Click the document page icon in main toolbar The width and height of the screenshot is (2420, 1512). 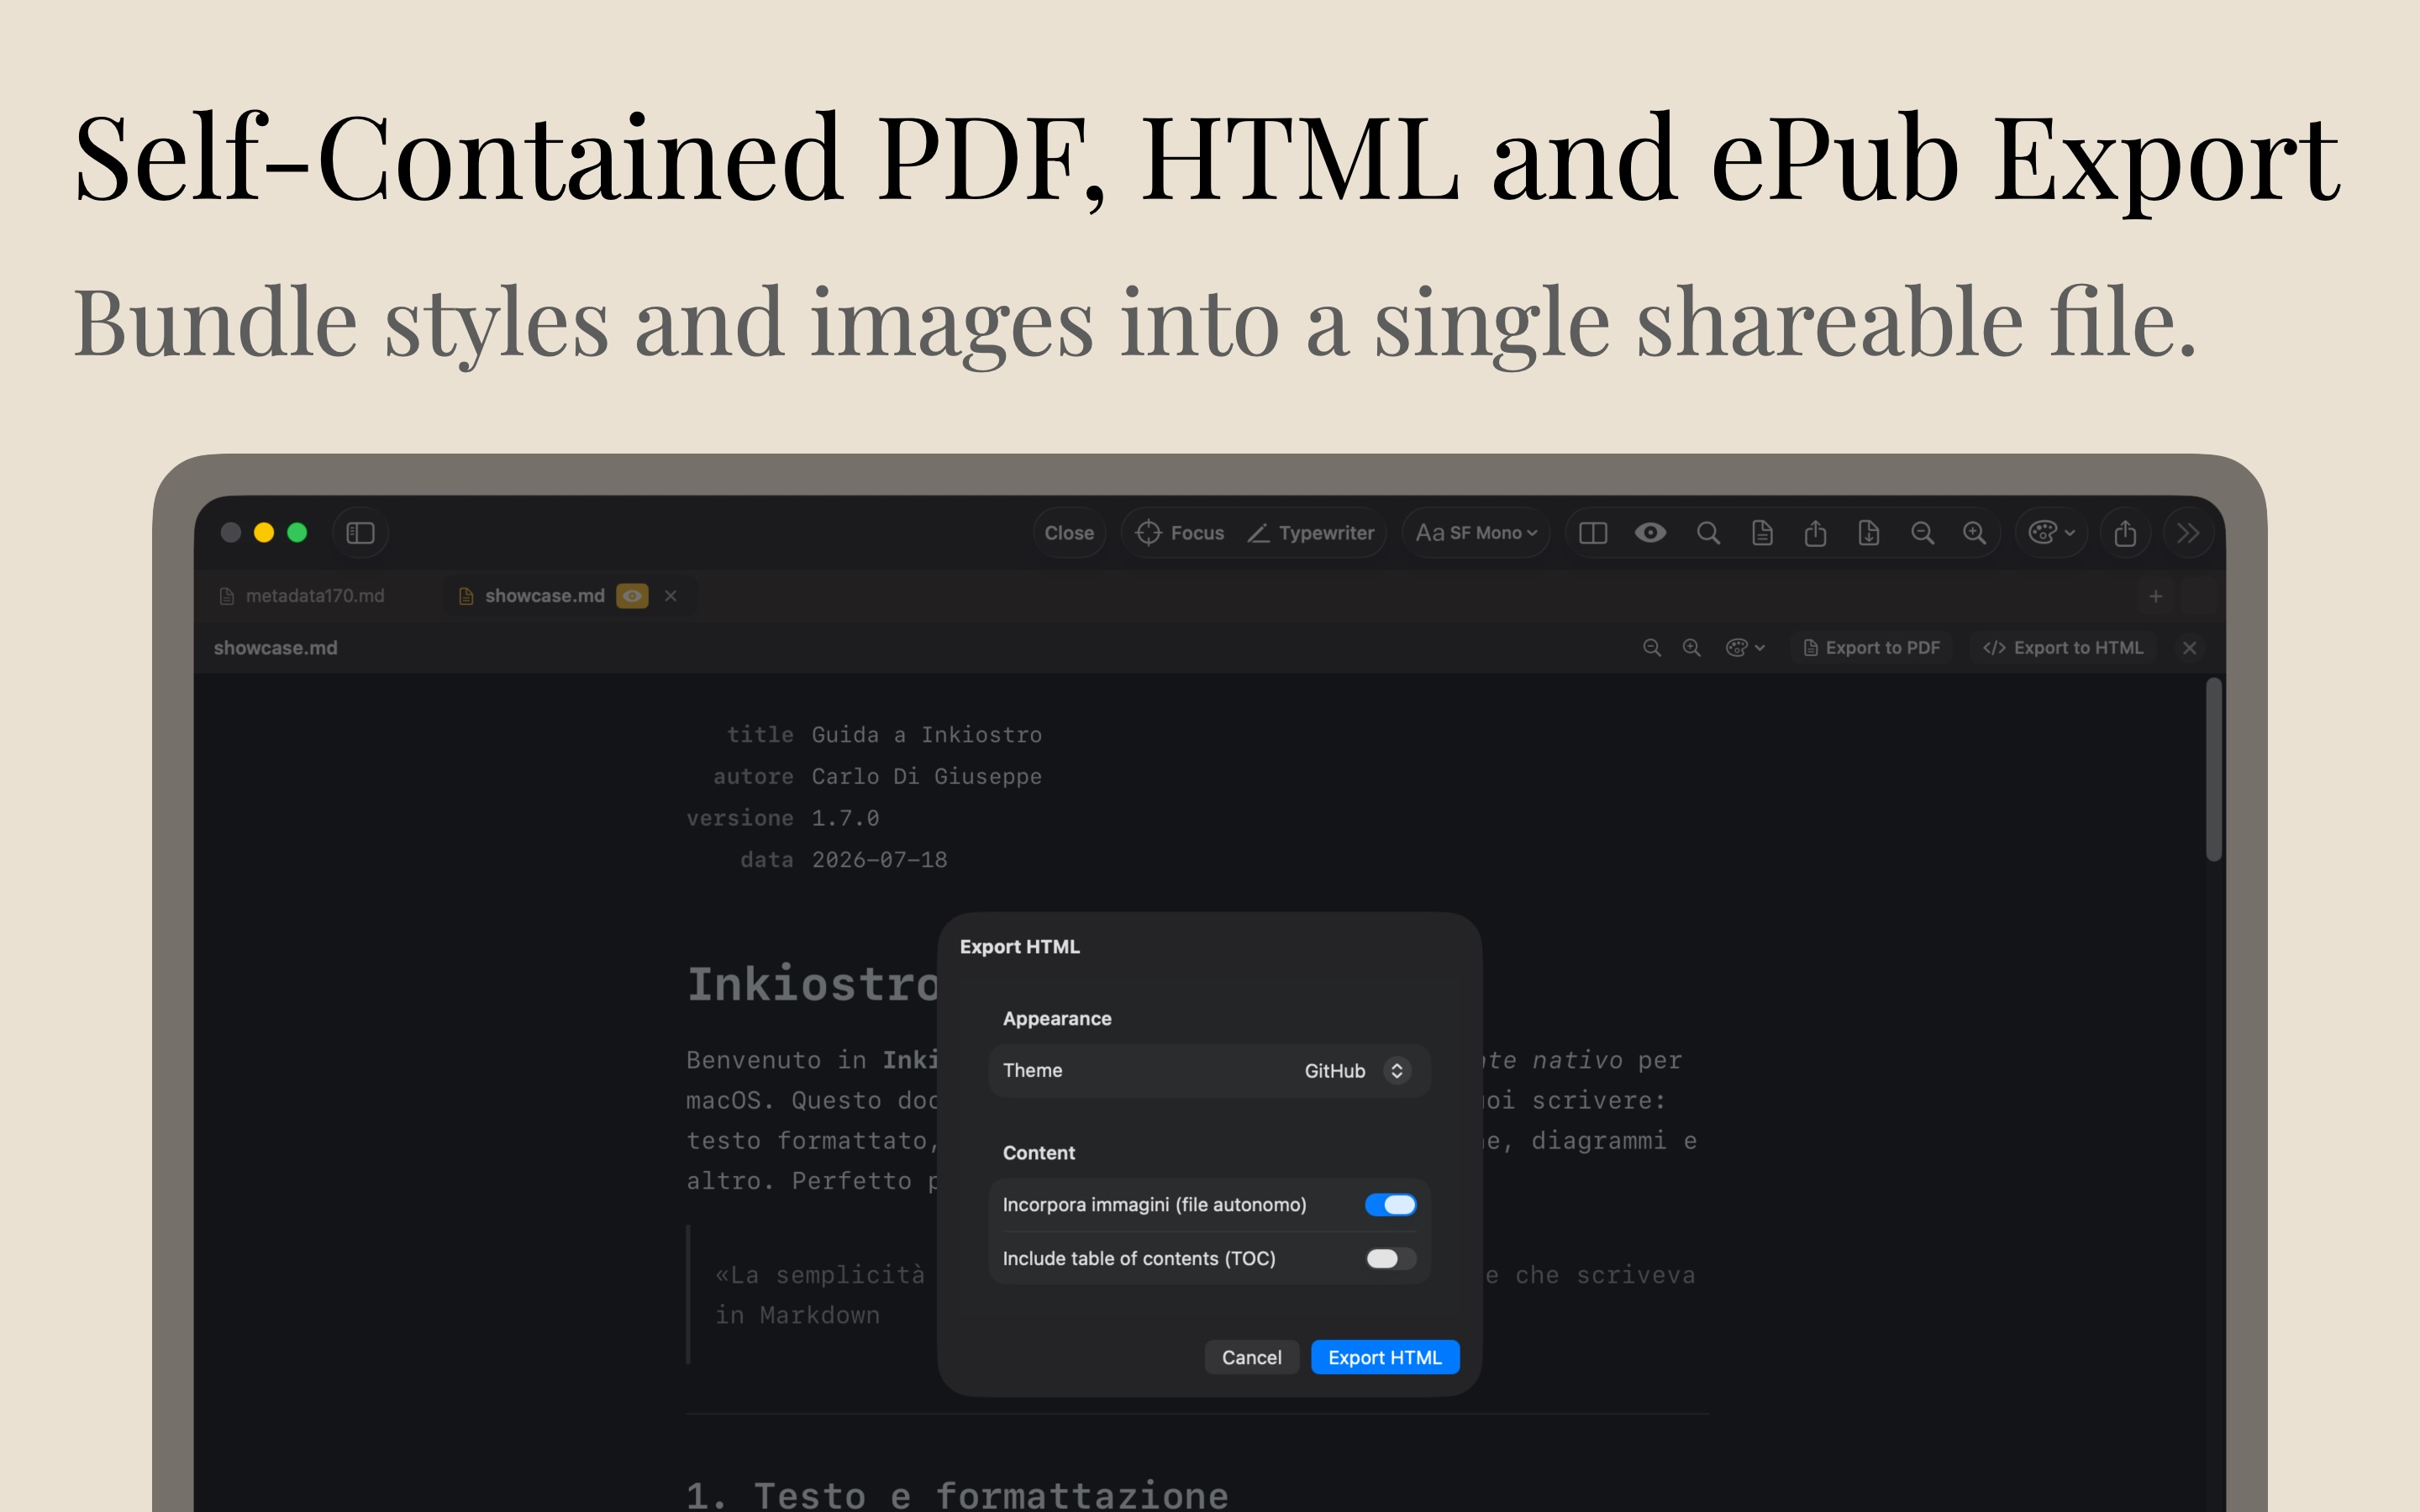tap(1762, 533)
